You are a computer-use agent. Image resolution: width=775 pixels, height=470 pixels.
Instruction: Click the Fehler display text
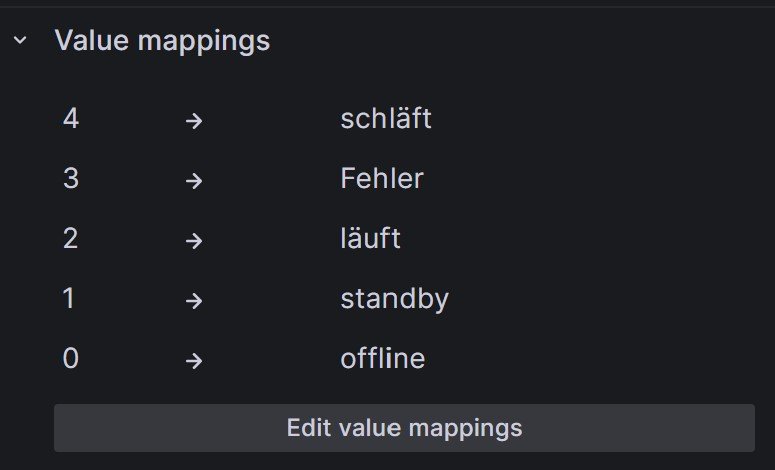point(382,179)
